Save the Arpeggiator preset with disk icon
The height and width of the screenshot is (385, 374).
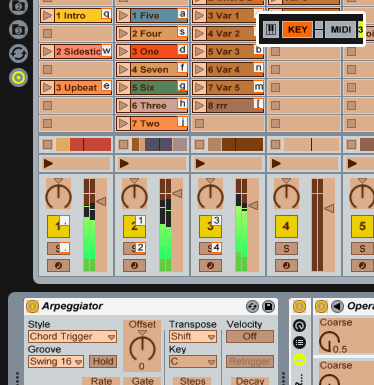point(268,306)
